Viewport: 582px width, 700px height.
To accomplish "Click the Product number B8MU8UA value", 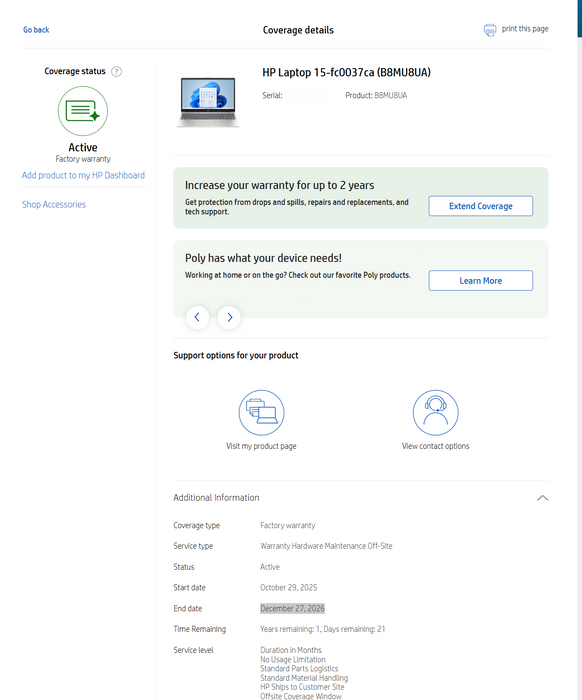I will point(391,96).
